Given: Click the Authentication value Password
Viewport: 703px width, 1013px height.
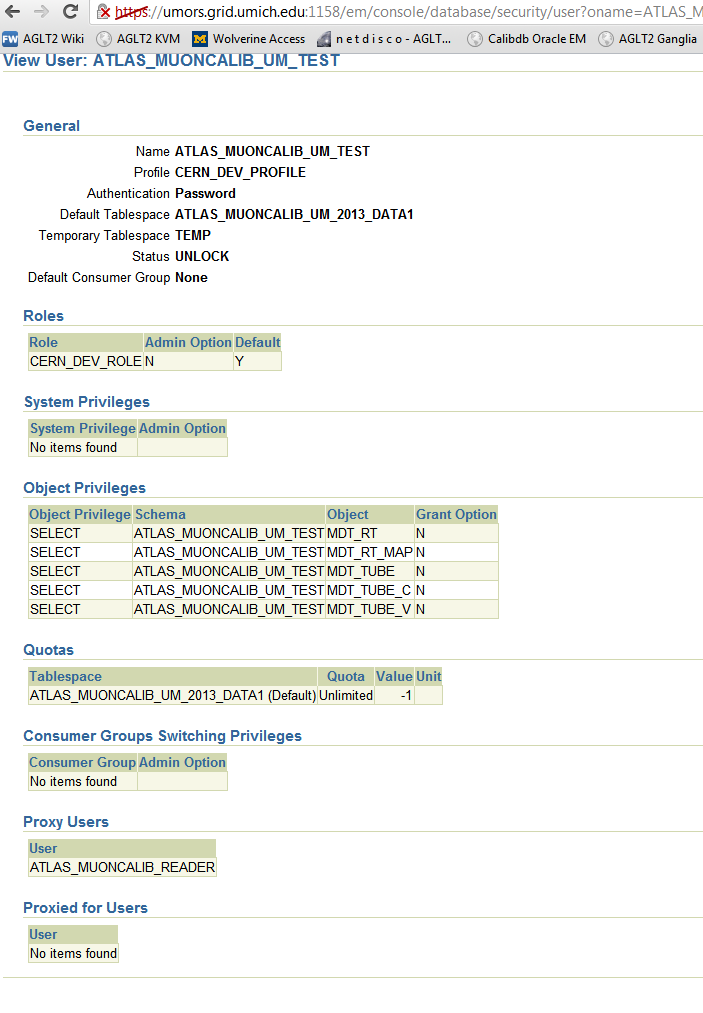Looking at the screenshot, I should coord(205,193).
